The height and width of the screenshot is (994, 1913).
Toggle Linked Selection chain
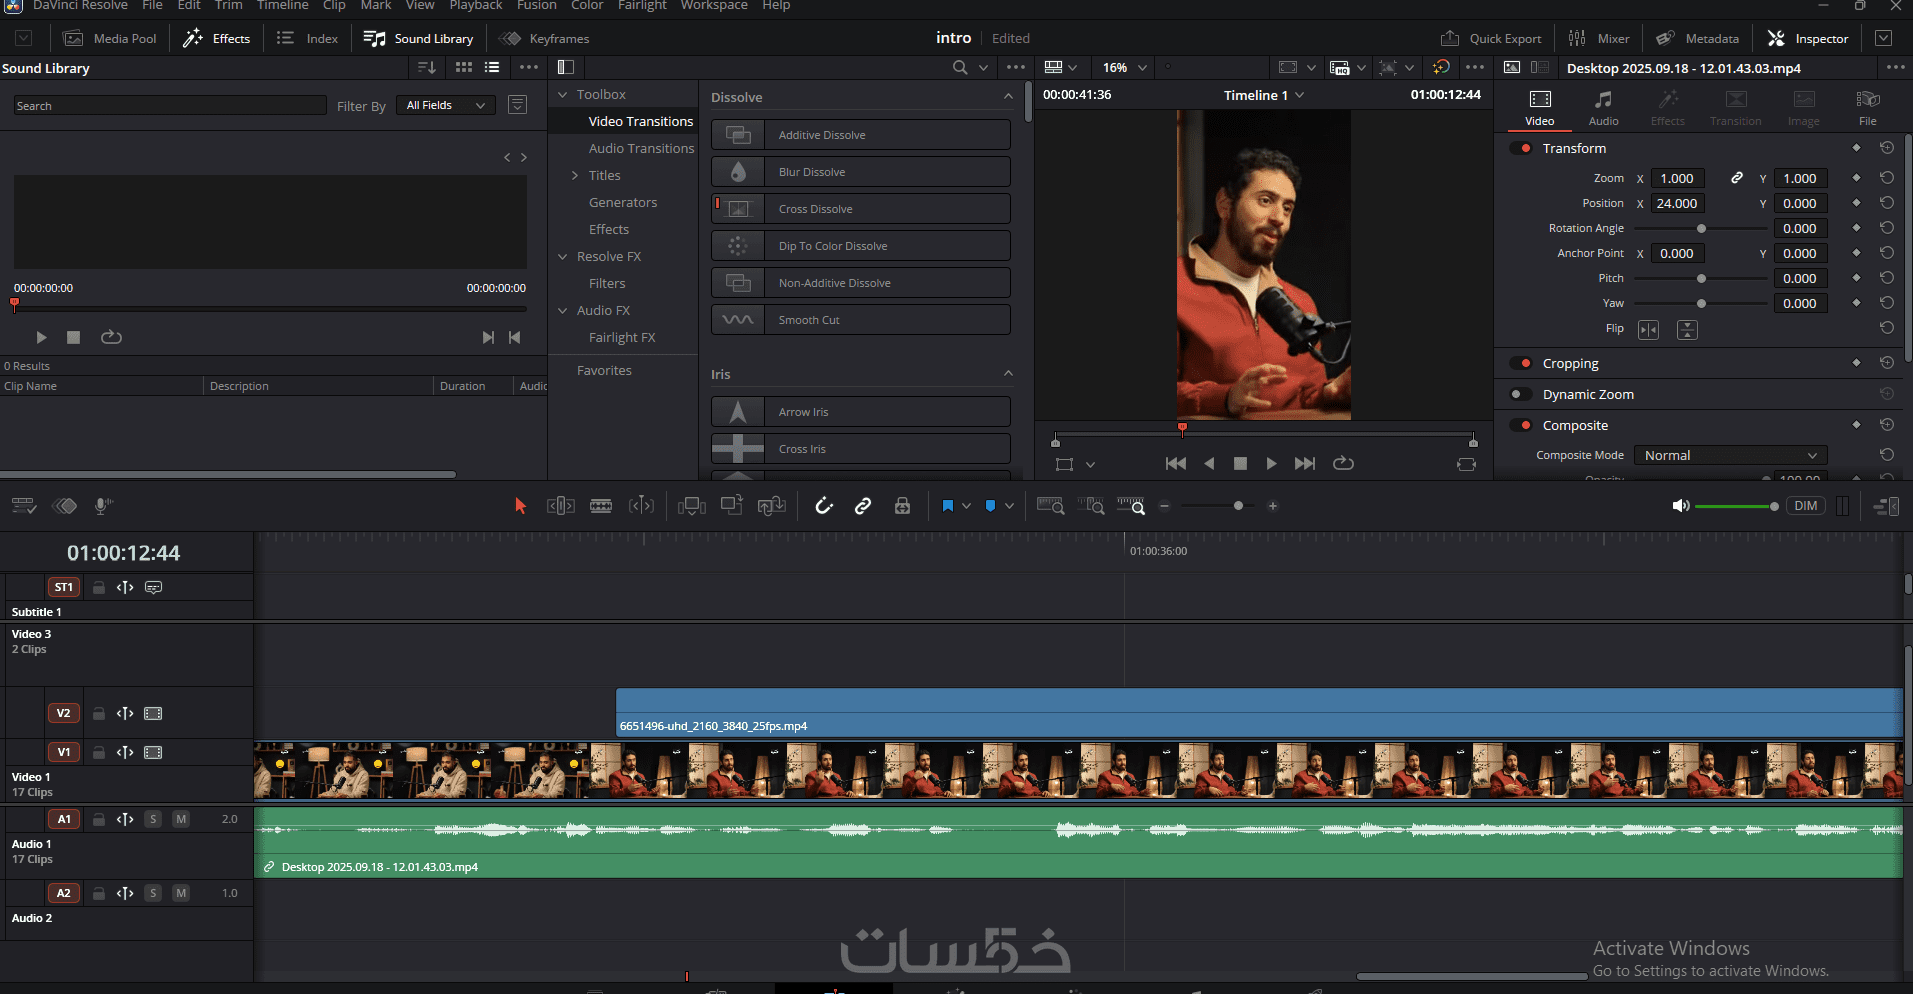pos(863,506)
